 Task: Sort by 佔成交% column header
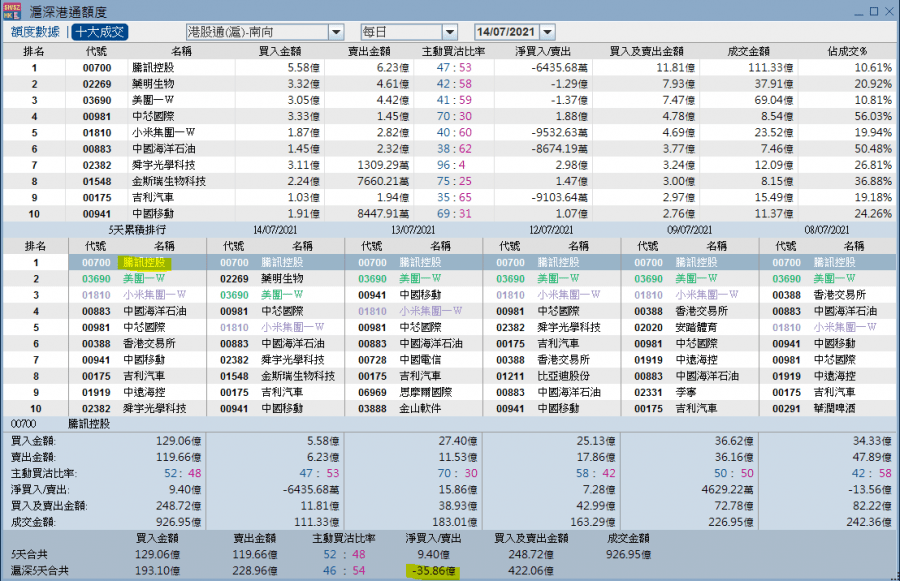pyautogui.click(x=847, y=51)
